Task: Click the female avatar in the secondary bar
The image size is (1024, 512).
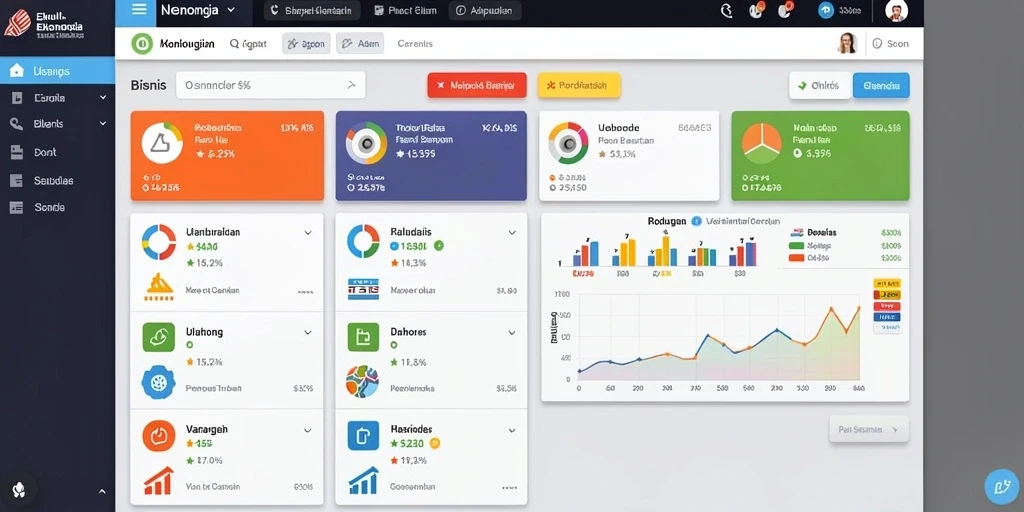Action: click(x=847, y=43)
